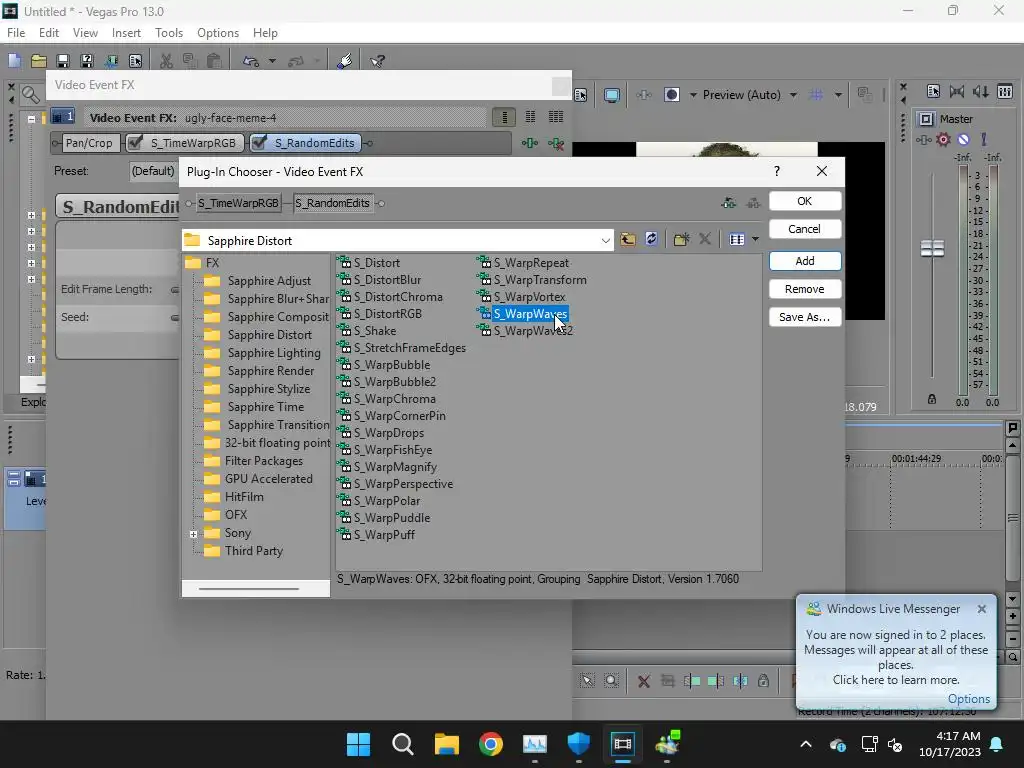Click the red X Delete icon in timeline toolbar
Image resolution: width=1024 pixels, height=768 pixels.
(x=643, y=681)
